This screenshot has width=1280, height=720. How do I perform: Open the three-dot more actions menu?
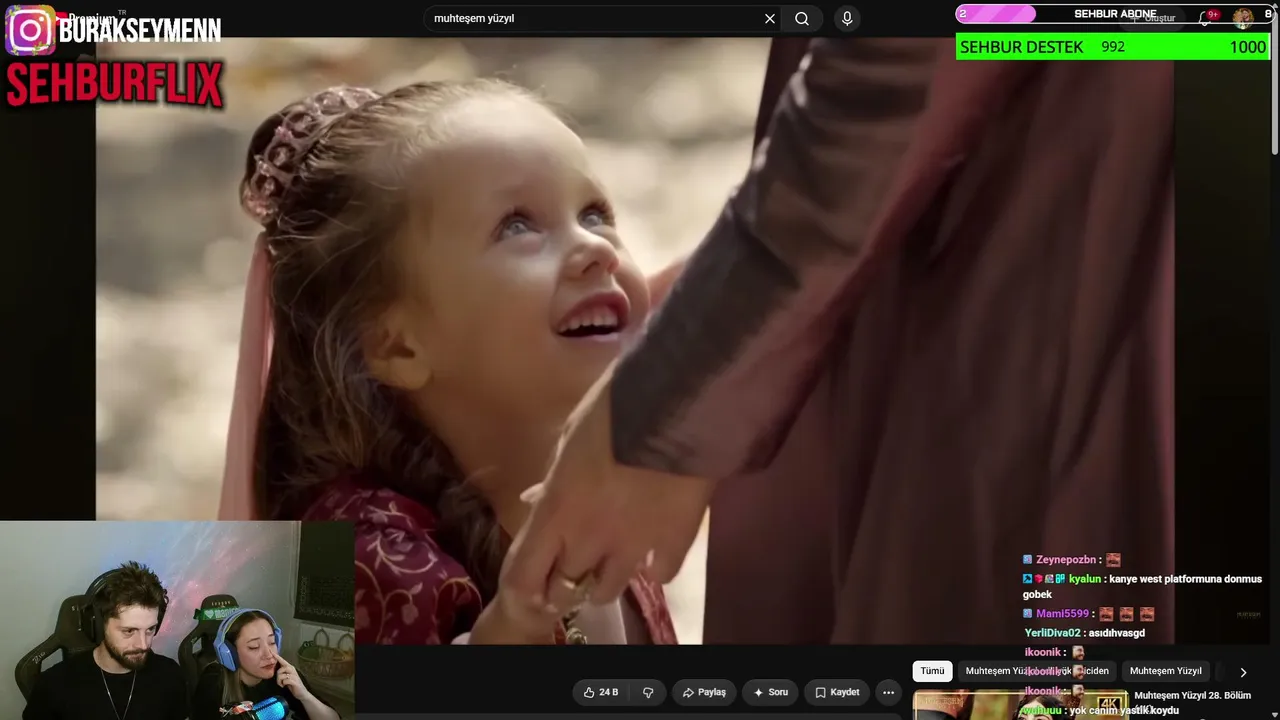point(888,692)
